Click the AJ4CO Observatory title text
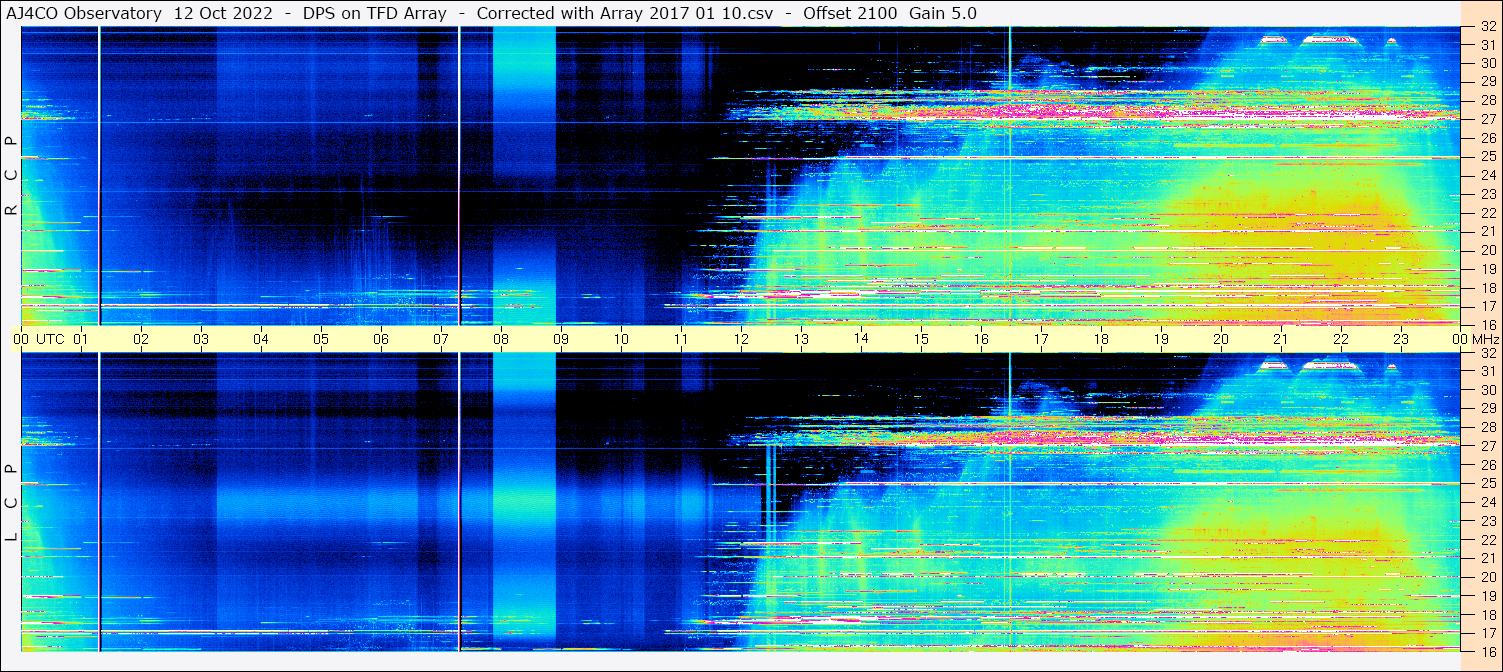Screen dimensions: 1503x672 point(84,13)
